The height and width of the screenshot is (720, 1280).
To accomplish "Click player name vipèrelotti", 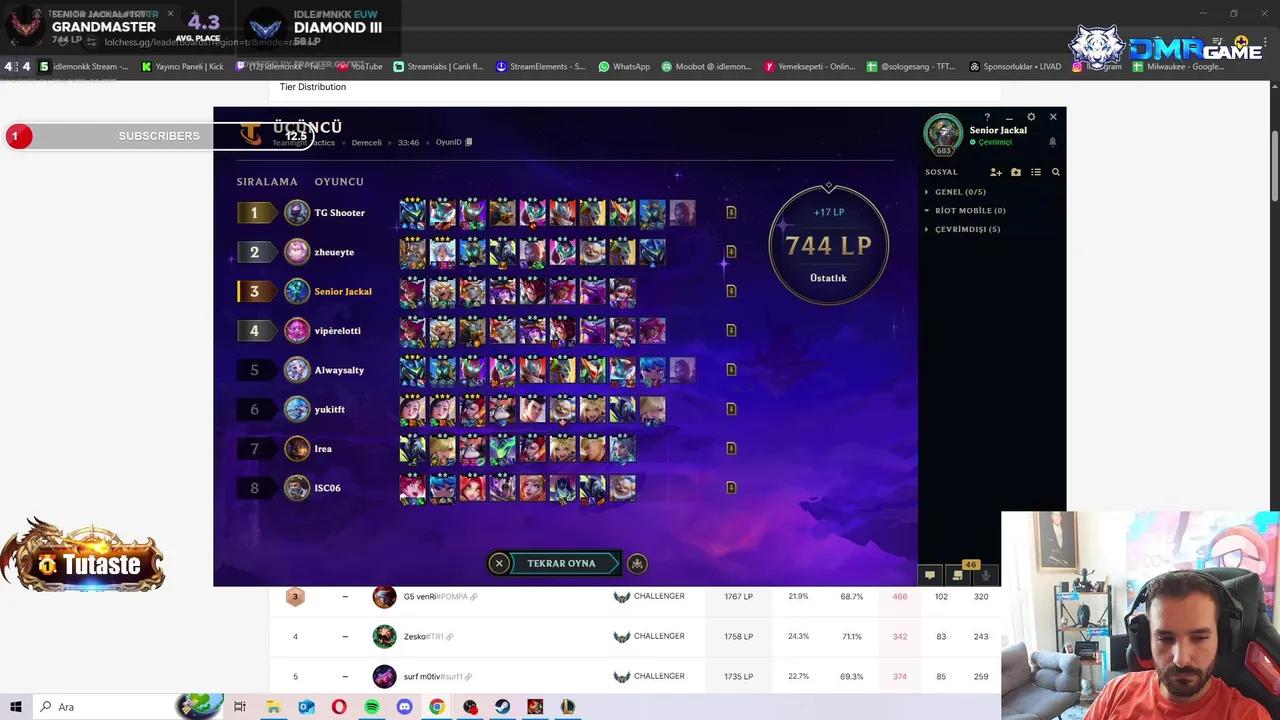I will [x=338, y=331].
